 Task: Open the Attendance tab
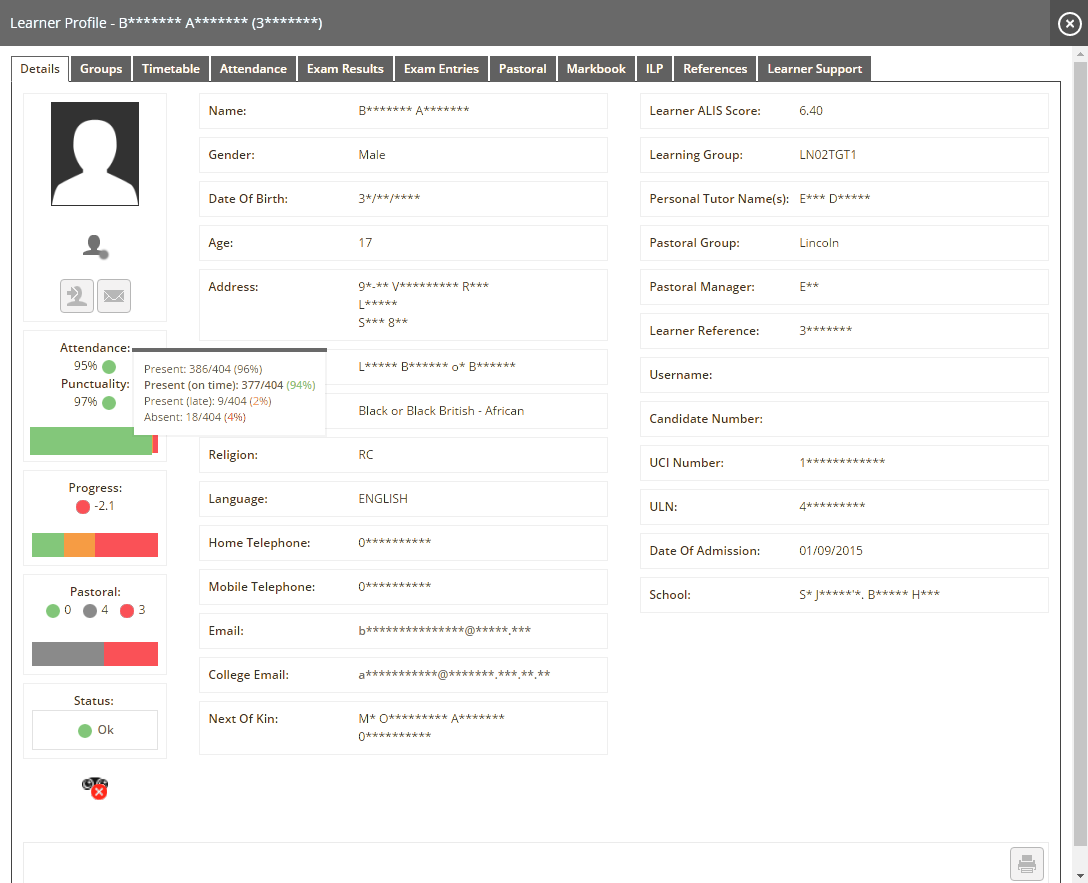pyautogui.click(x=253, y=69)
